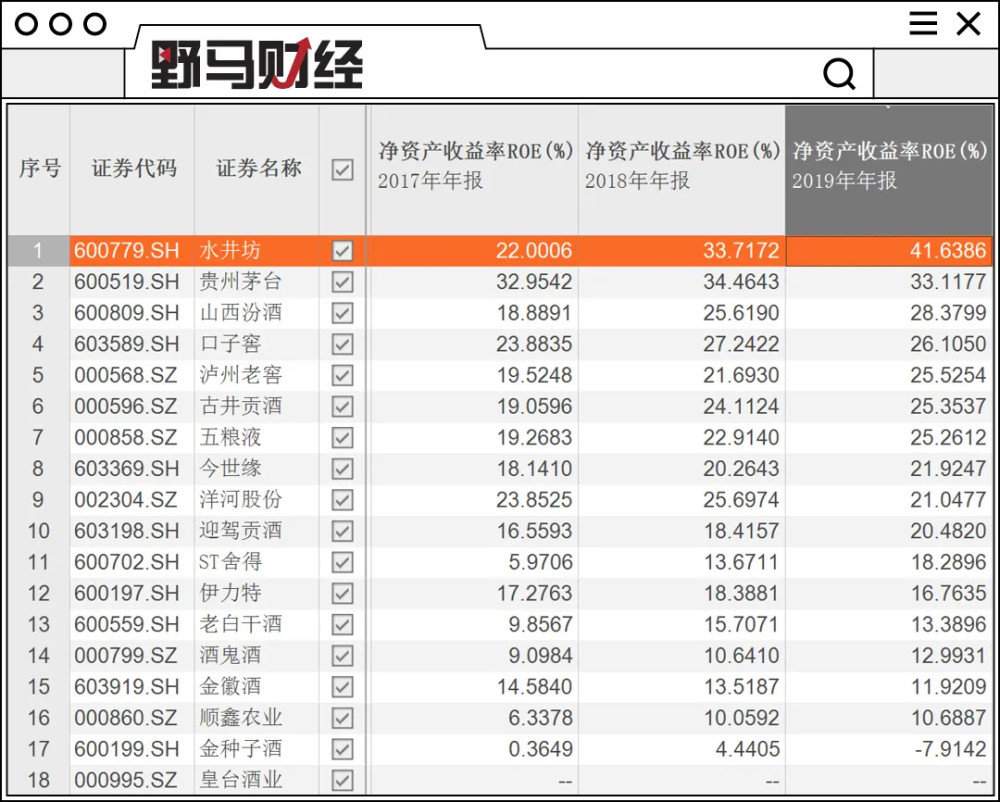Uncheck the checkbox for 水井坊
1000x802 pixels.
(342, 251)
